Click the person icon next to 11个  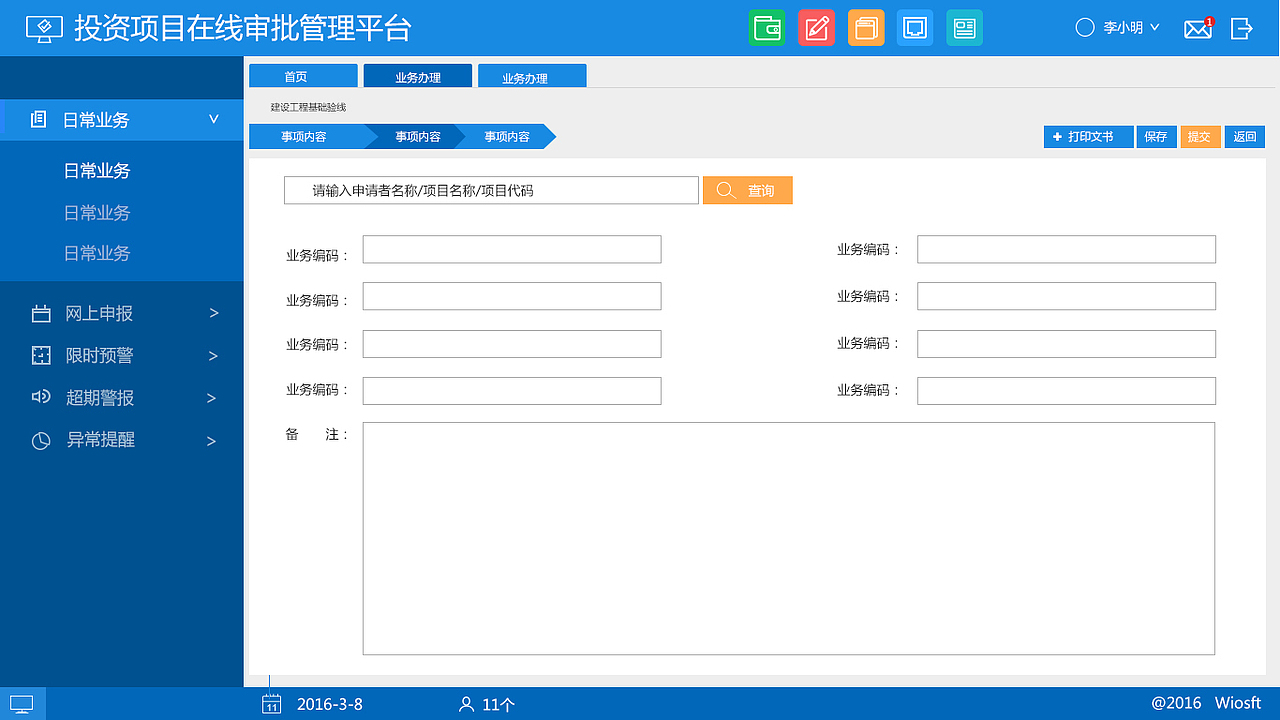[466, 704]
